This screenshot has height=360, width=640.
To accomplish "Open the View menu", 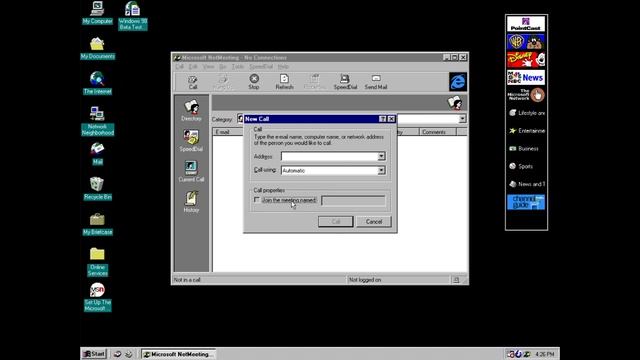I will click(x=208, y=67).
